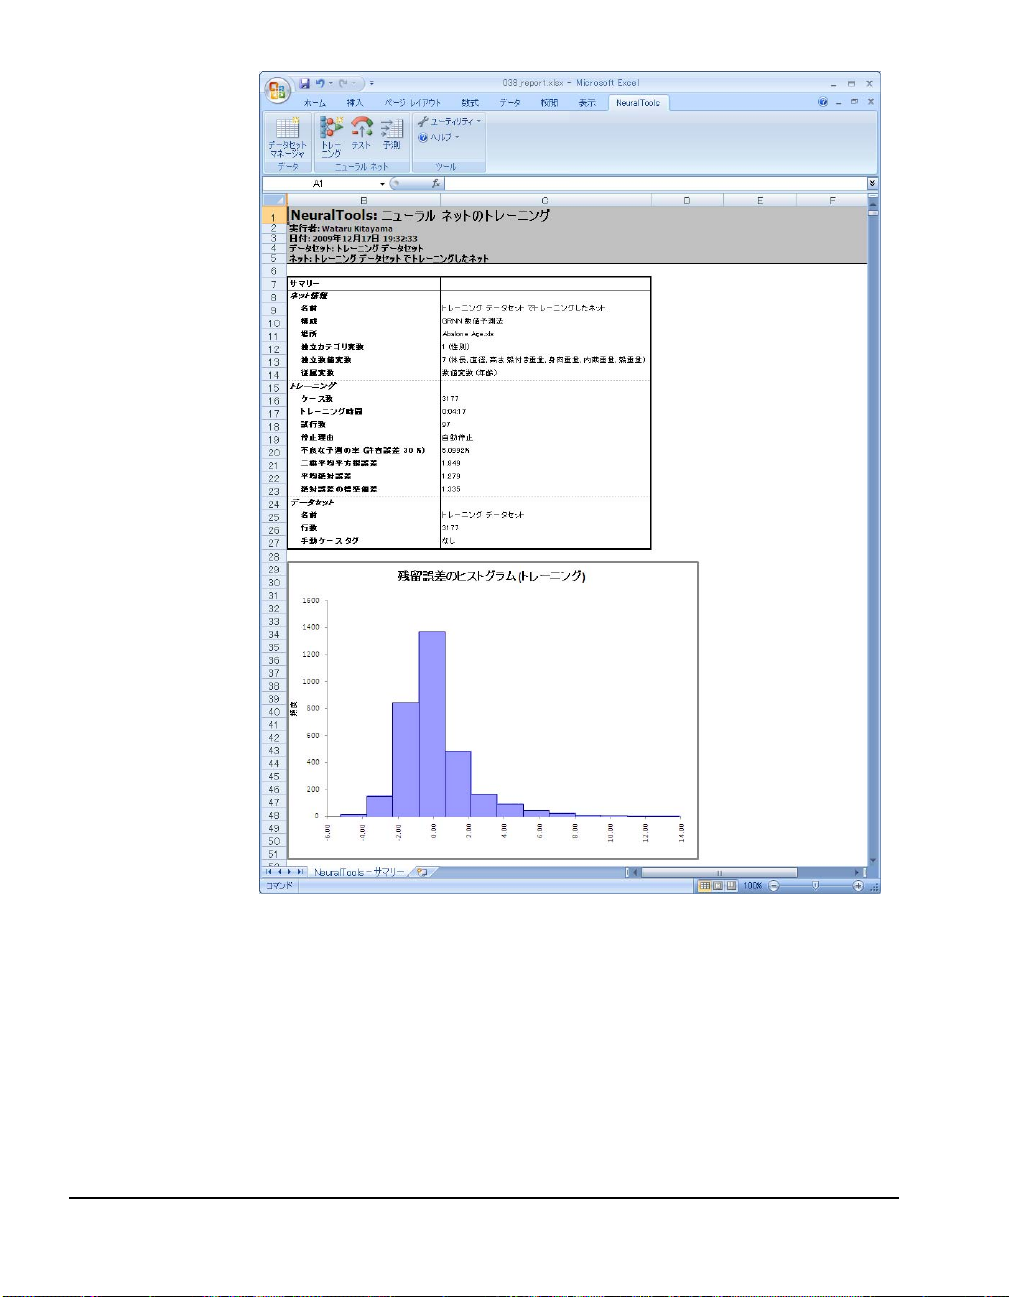Open the Name Box dropdown arrow
Screen dimensions: 1009x1297
point(382,184)
